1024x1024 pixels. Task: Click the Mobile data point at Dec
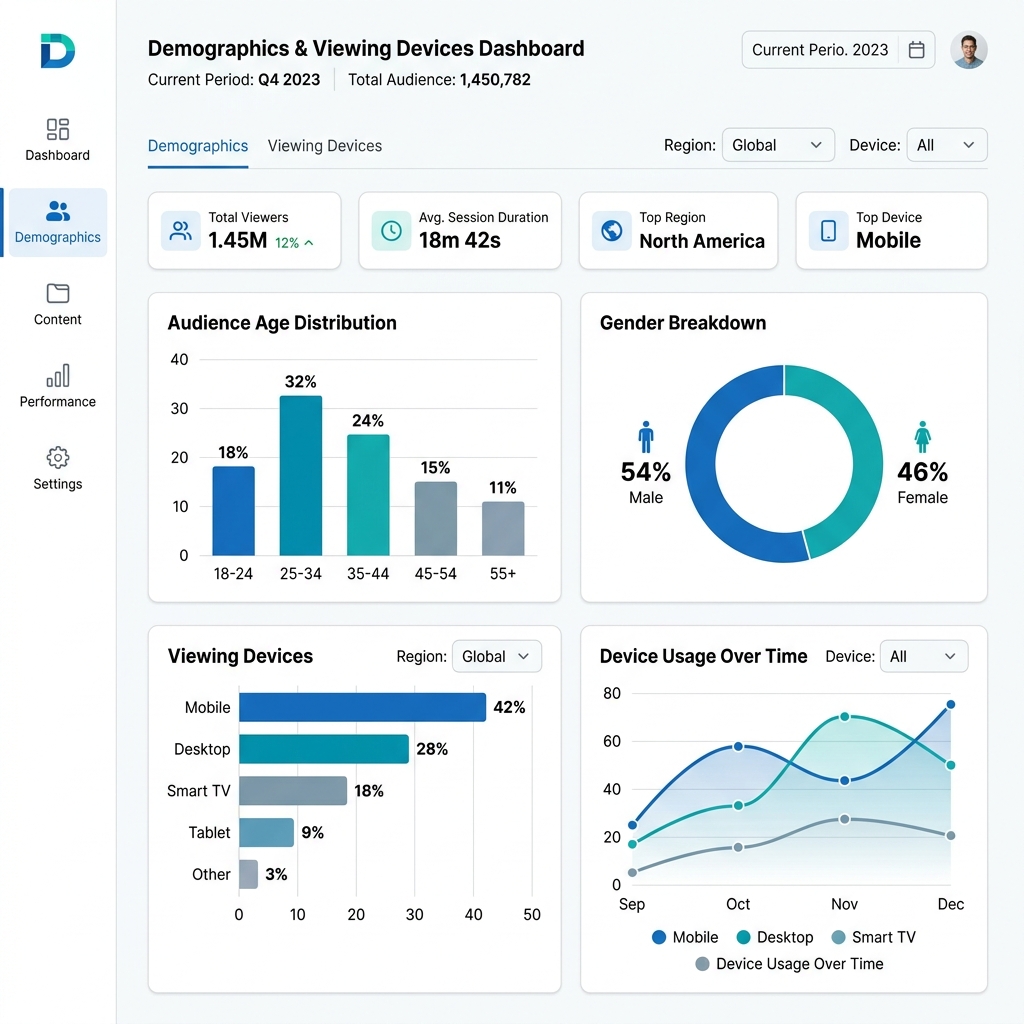[951, 705]
